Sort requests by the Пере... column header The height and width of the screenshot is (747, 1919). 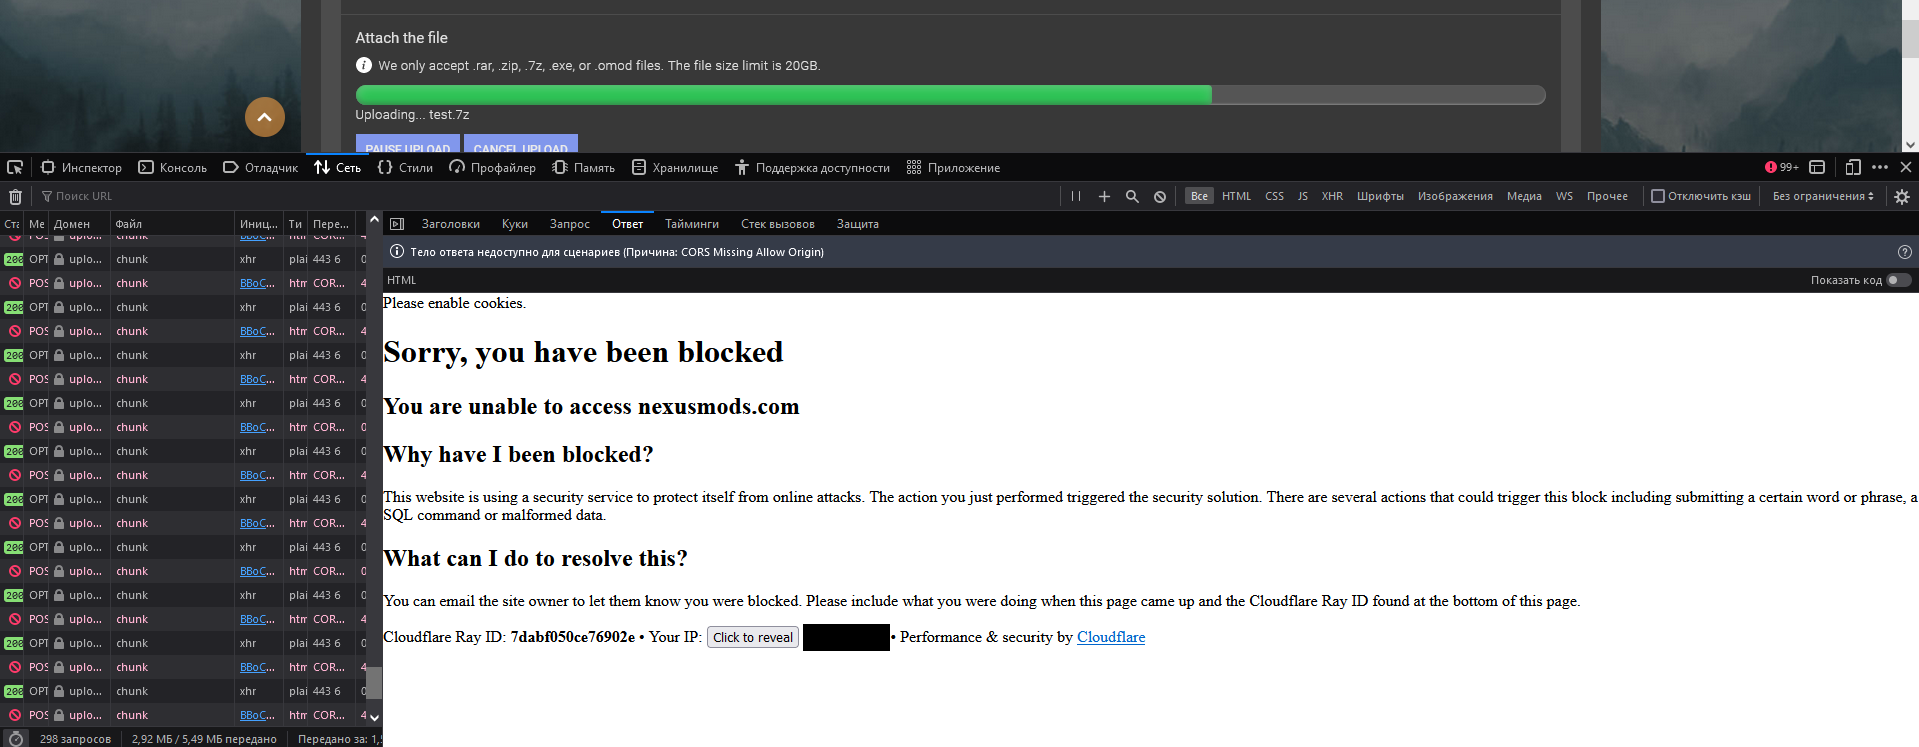click(331, 224)
